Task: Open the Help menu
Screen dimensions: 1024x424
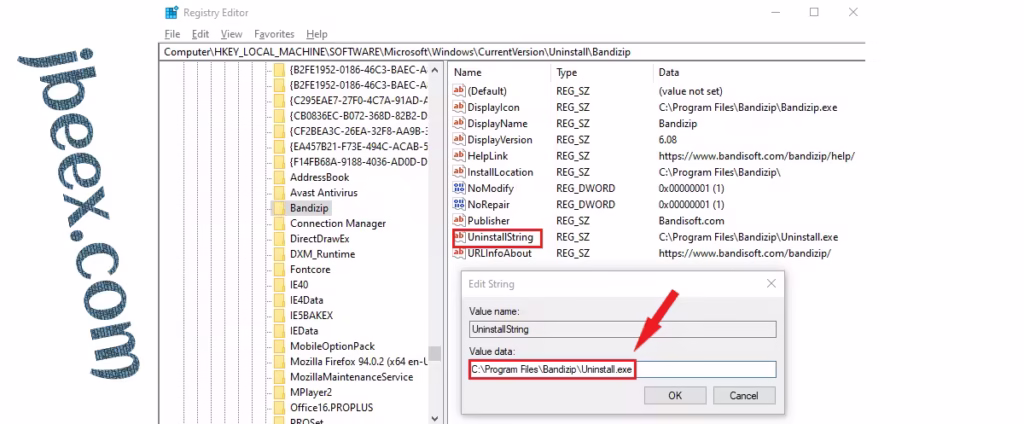Action: click(x=317, y=34)
